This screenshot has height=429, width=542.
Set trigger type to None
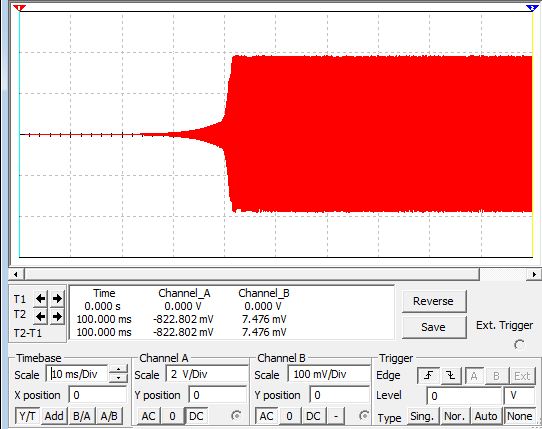coord(520,416)
